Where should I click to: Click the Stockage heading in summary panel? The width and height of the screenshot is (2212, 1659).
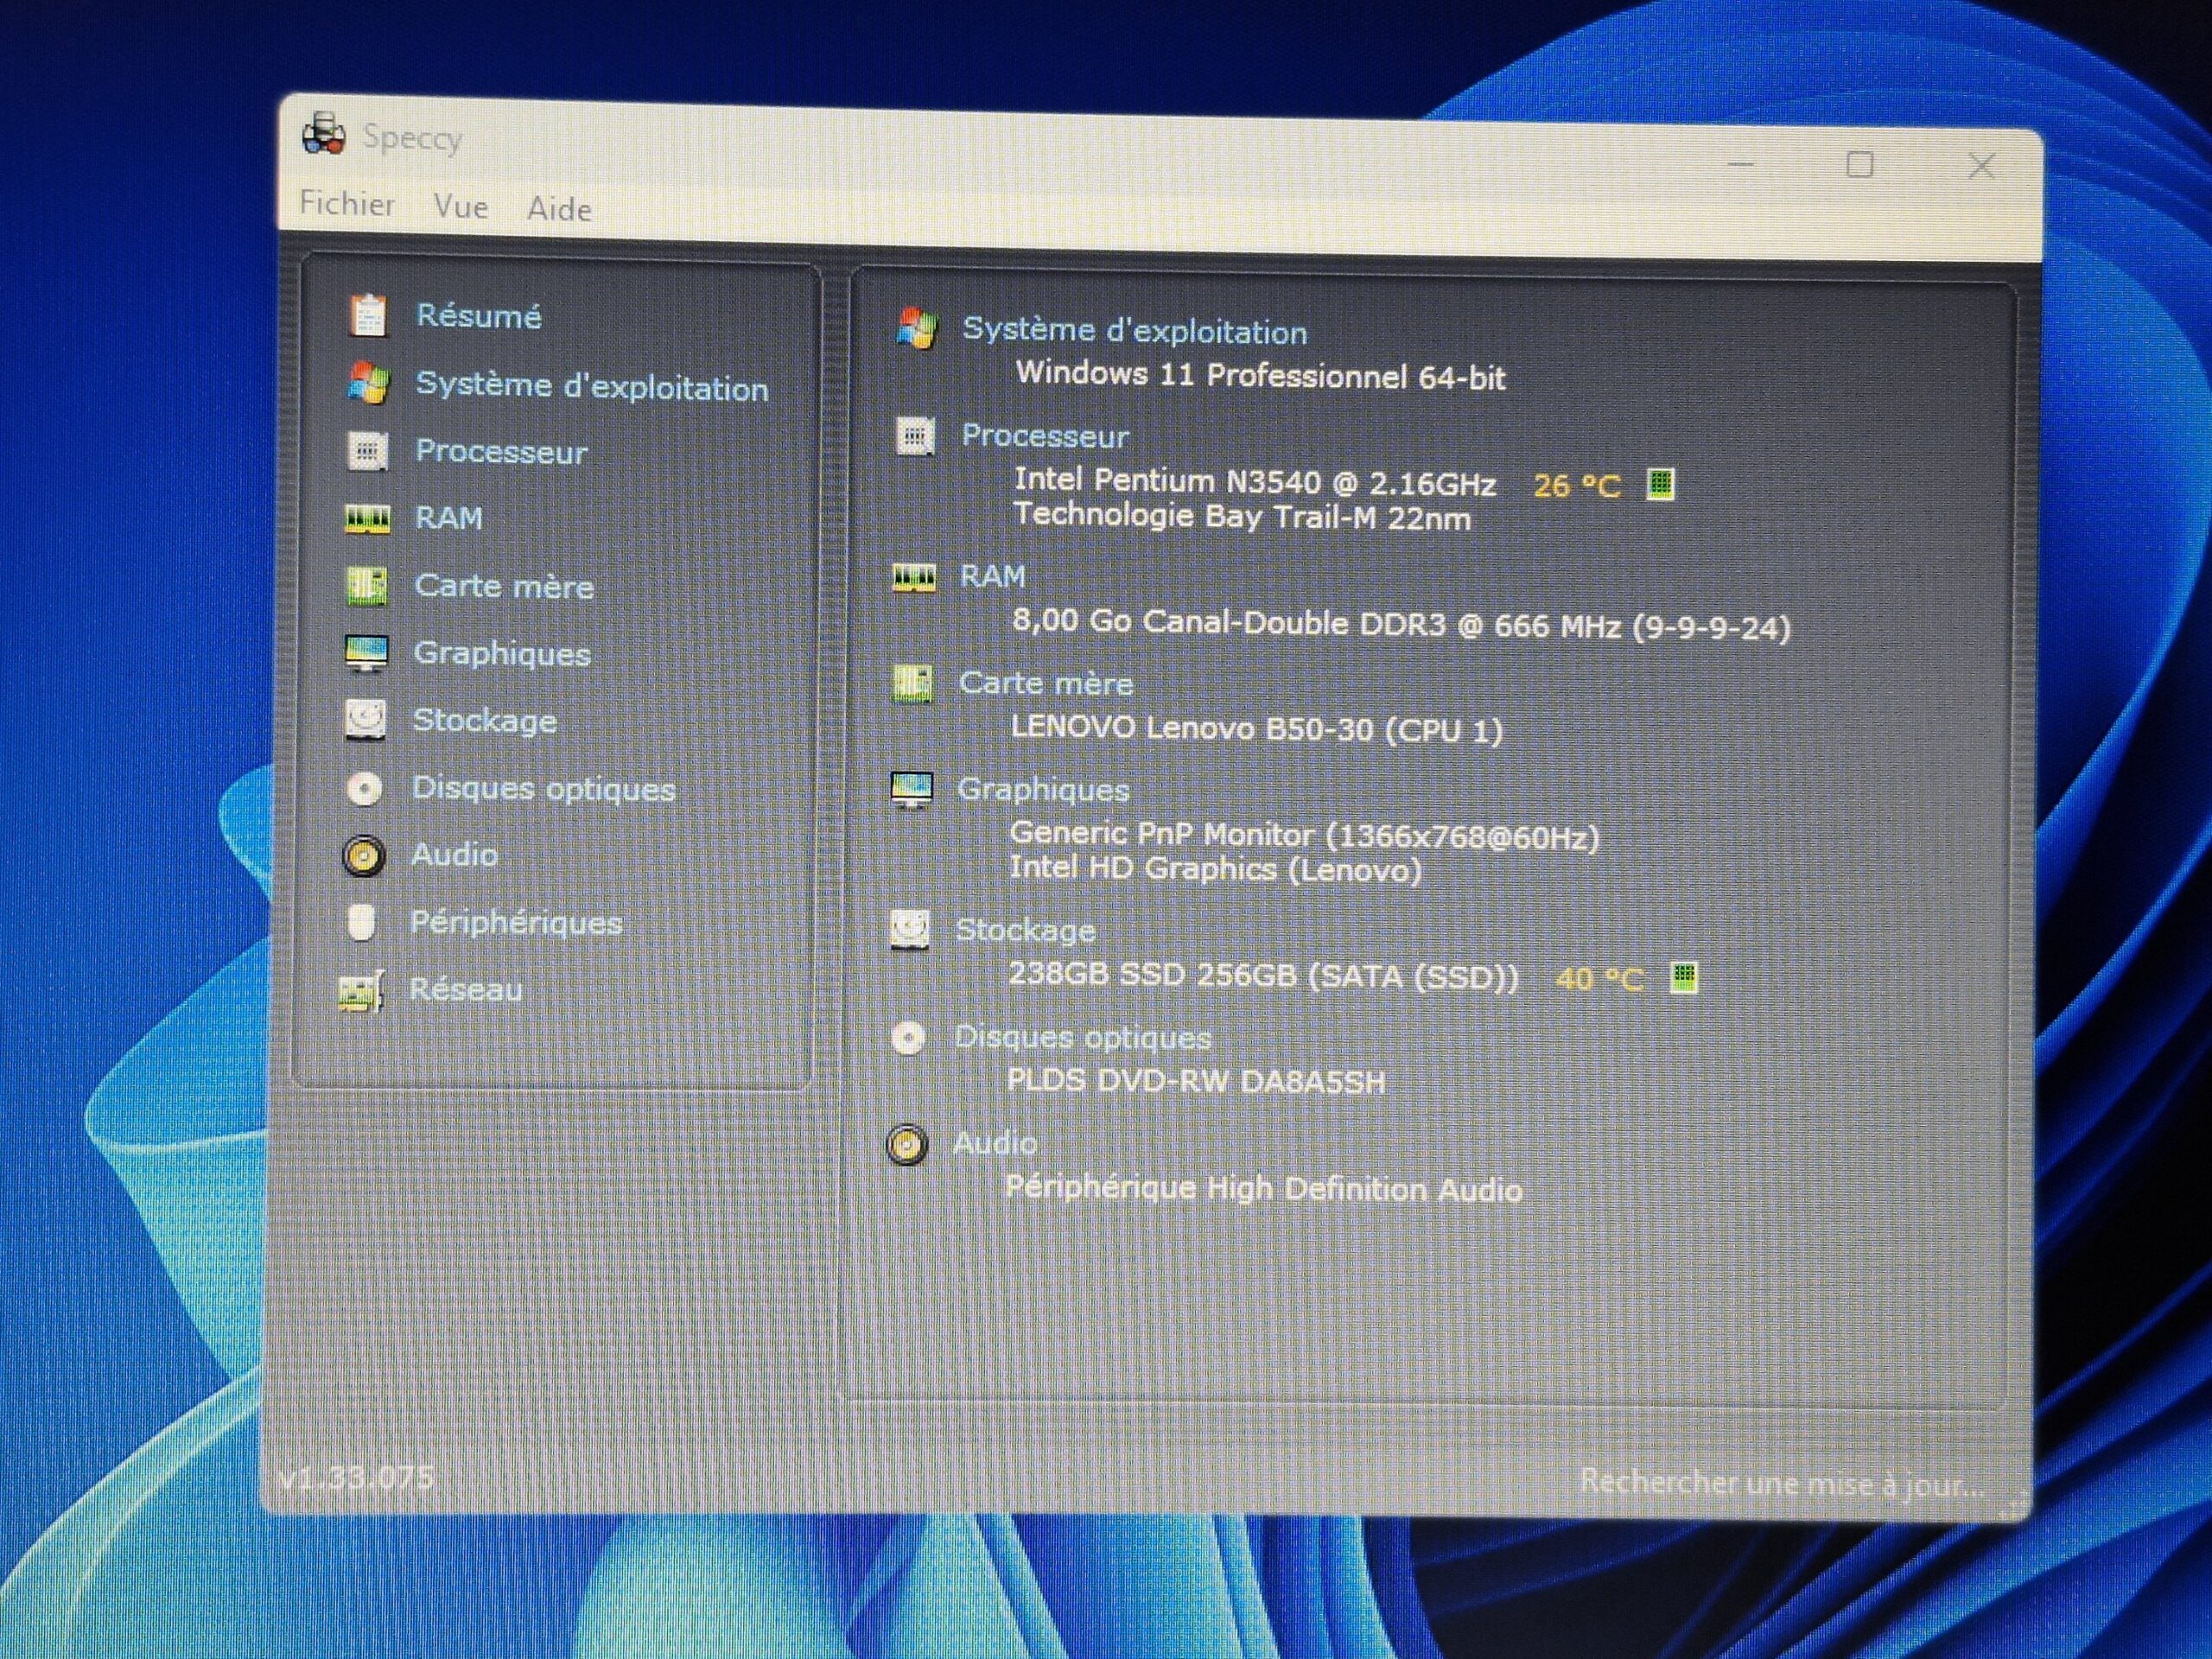click(1025, 930)
